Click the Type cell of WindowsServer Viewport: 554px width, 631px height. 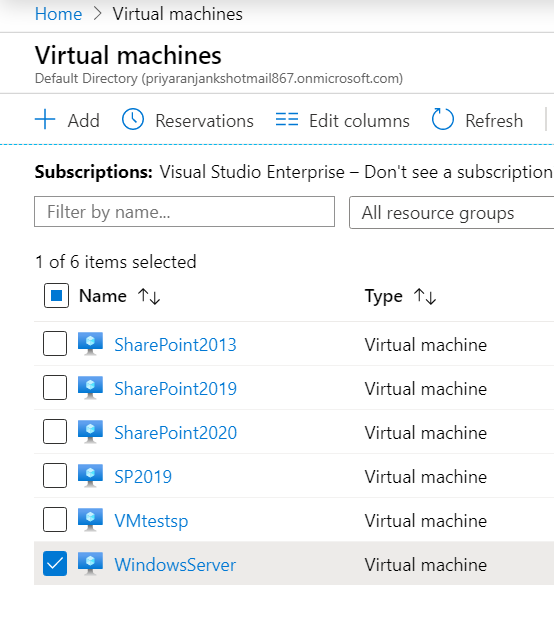426,565
